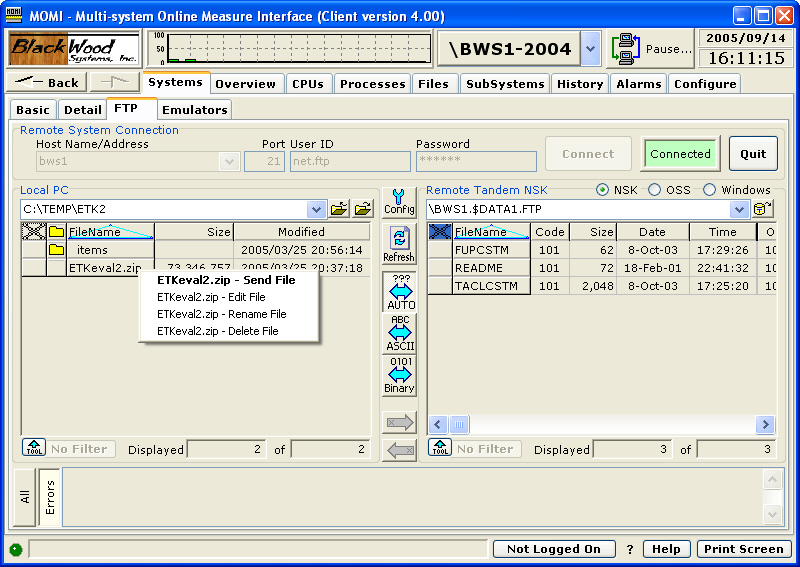Expand the Host Name/Address dropdown

point(230,162)
